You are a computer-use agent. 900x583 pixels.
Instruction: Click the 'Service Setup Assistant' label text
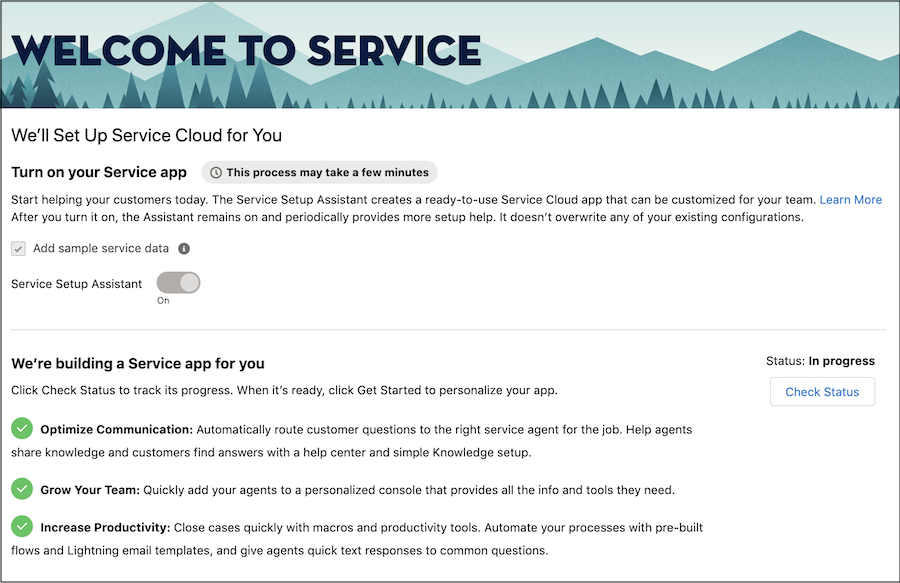pyautogui.click(x=76, y=284)
